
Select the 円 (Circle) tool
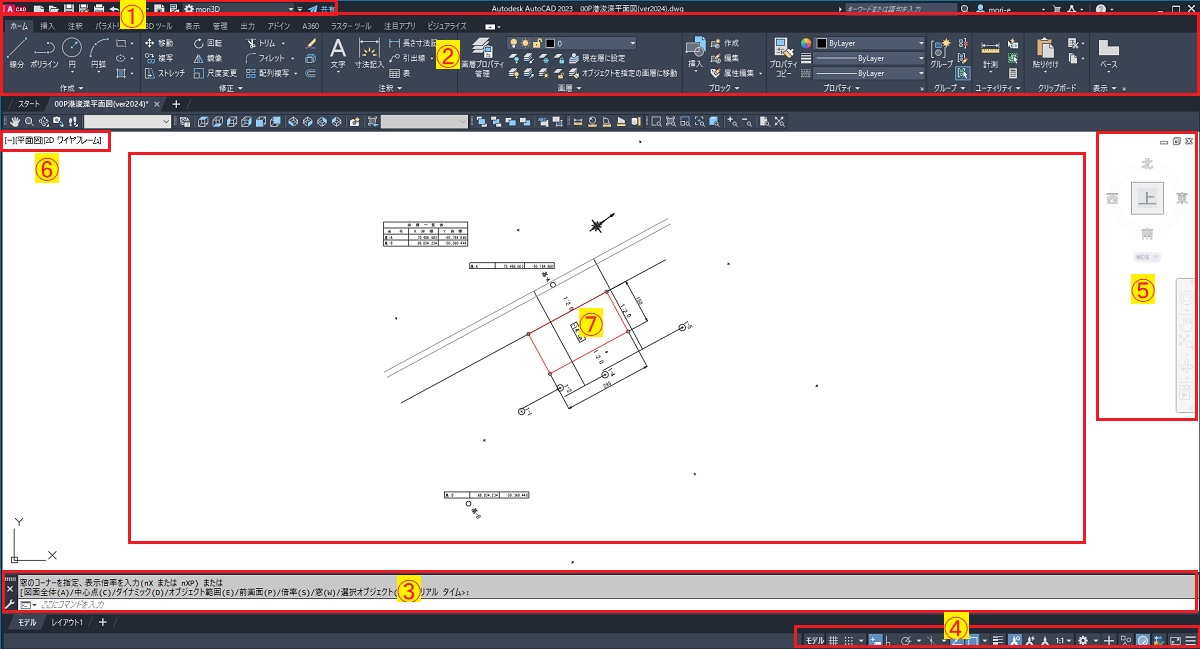[x=72, y=51]
